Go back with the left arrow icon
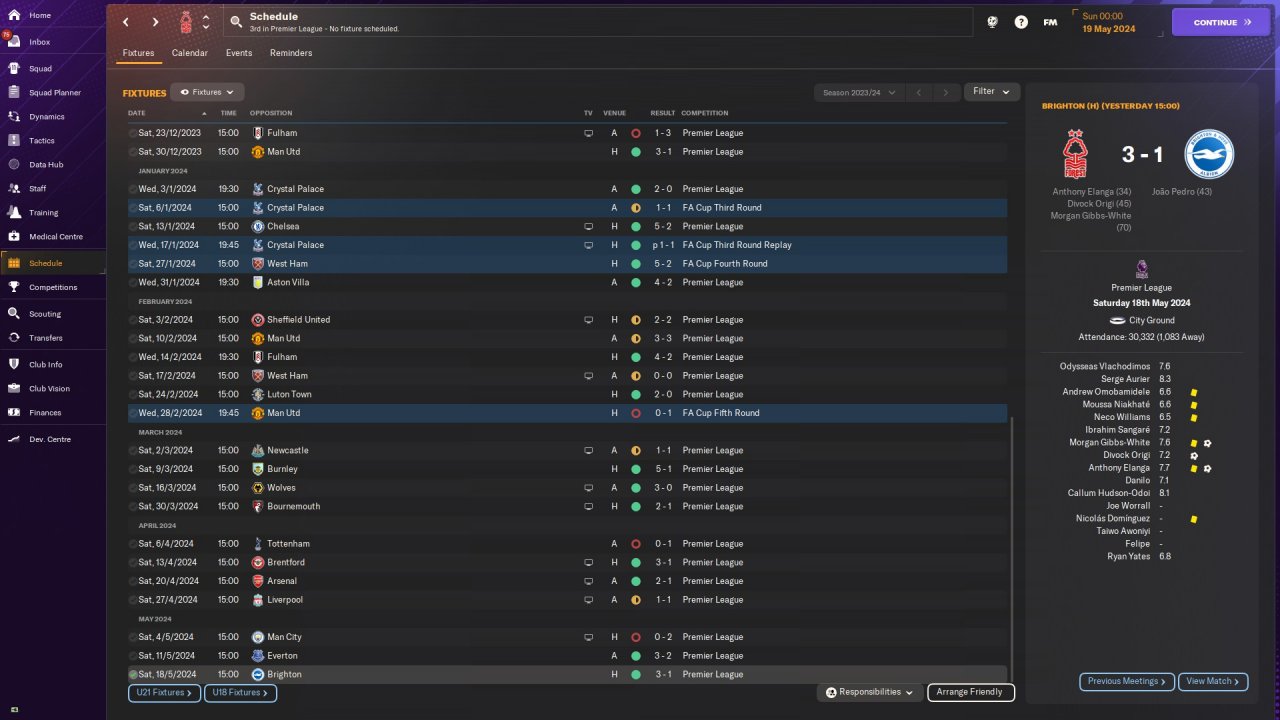The height and width of the screenshot is (720, 1280). tap(125, 22)
